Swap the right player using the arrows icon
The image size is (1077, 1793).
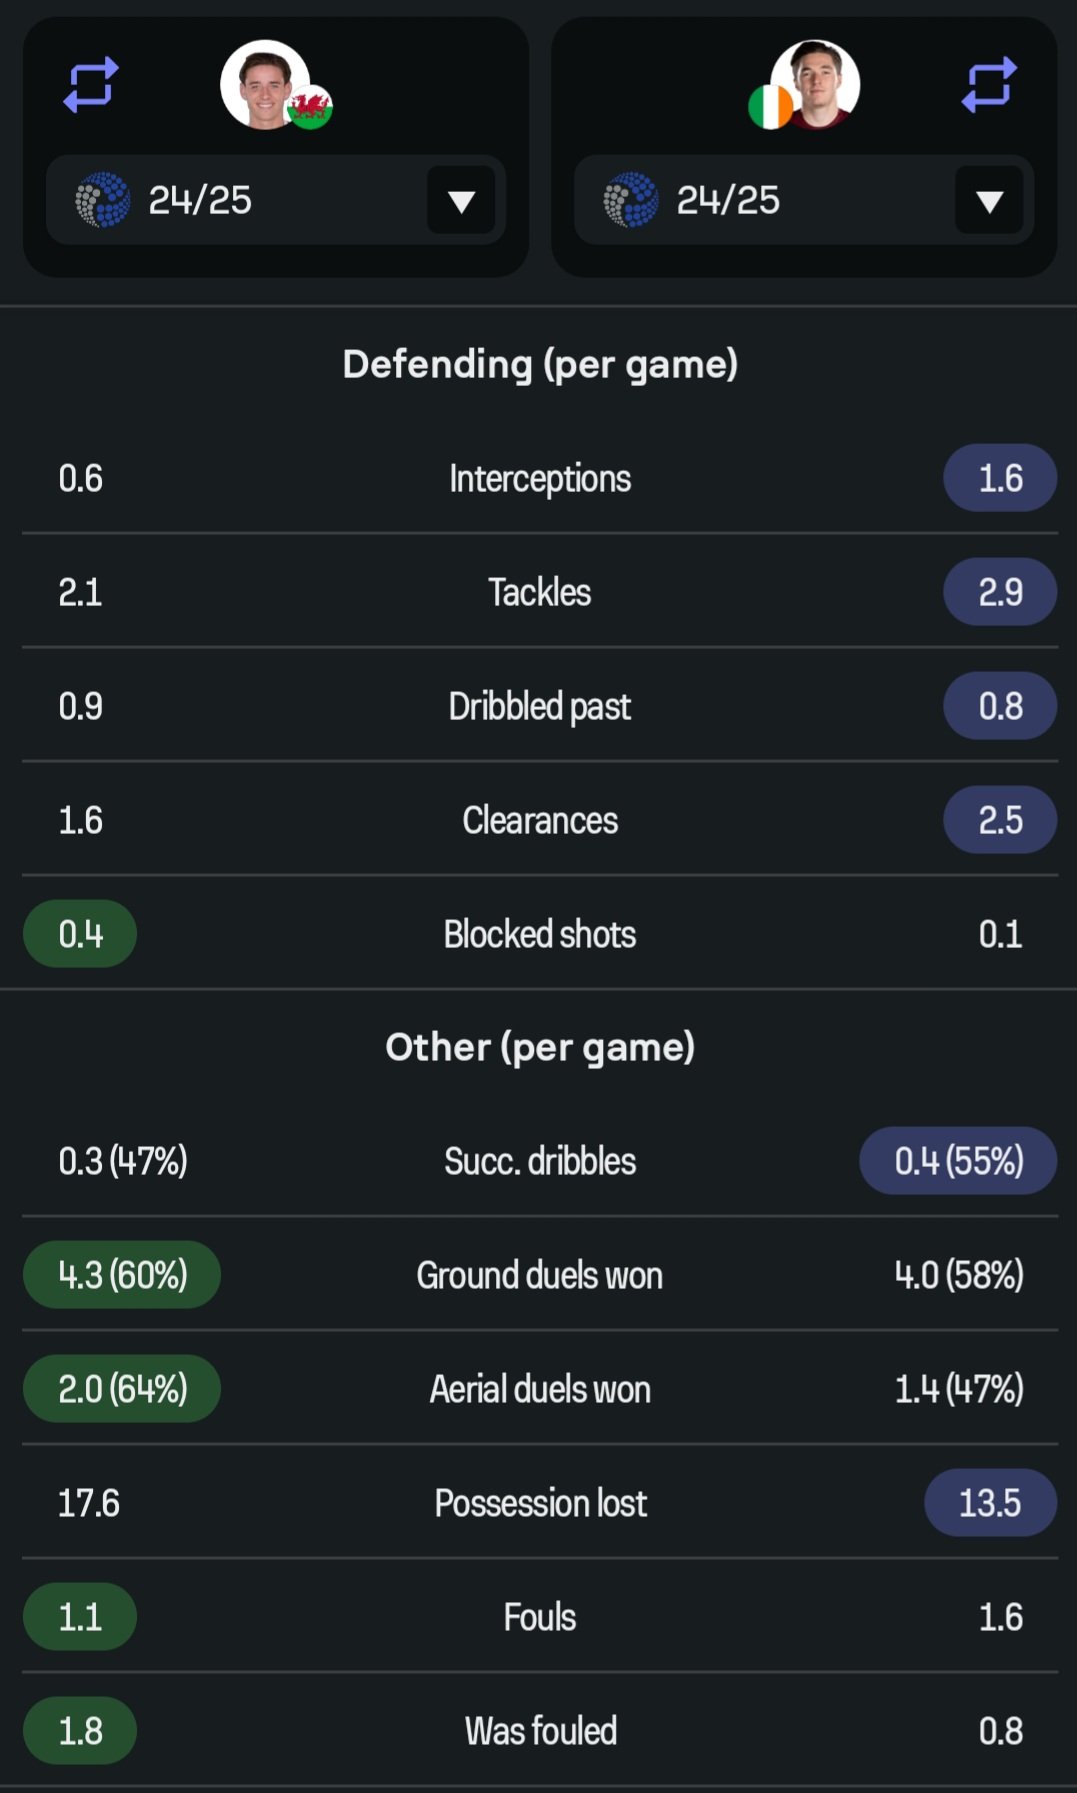989,85
